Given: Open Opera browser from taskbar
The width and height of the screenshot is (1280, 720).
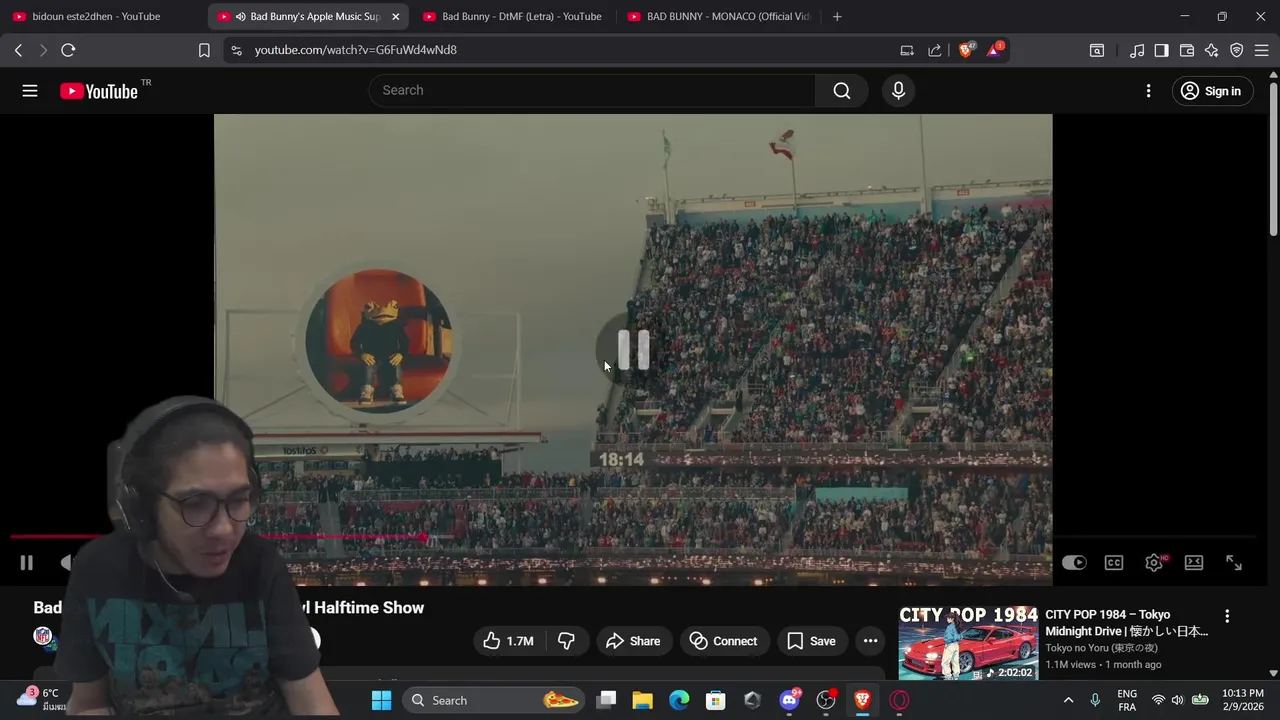Looking at the screenshot, I should click(x=899, y=700).
